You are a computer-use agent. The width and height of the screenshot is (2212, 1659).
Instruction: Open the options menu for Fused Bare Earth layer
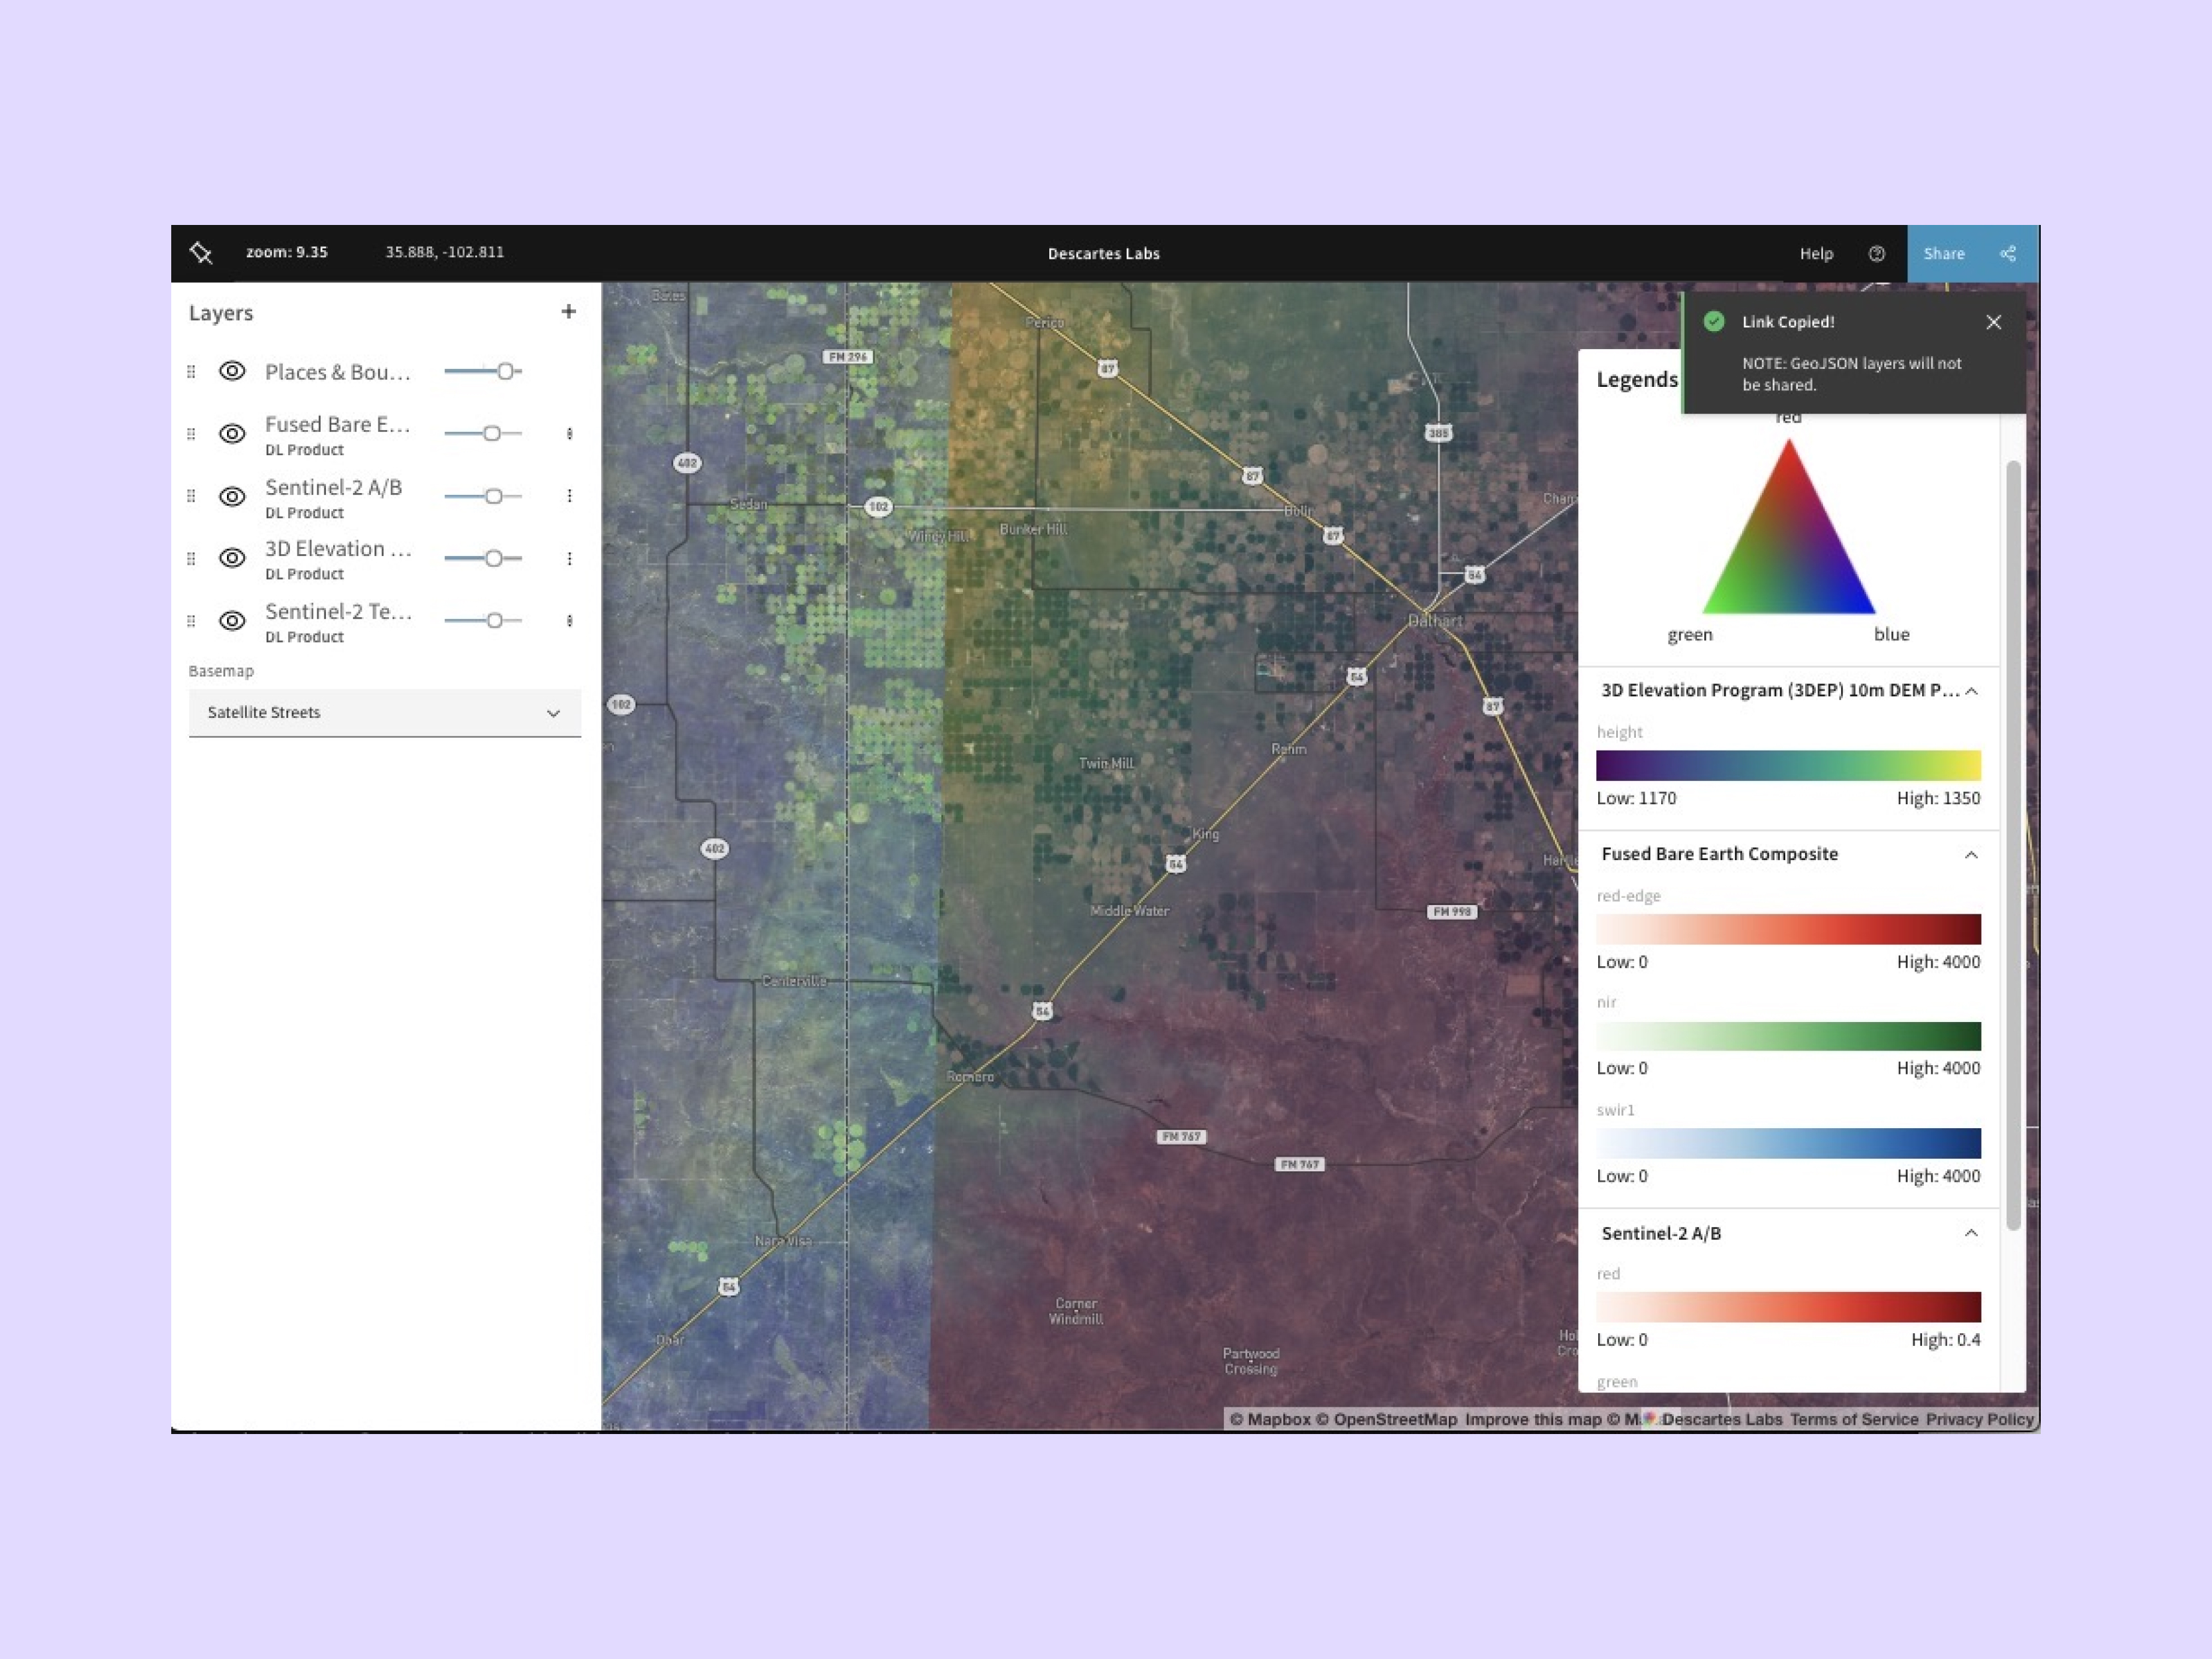[x=570, y=433]
